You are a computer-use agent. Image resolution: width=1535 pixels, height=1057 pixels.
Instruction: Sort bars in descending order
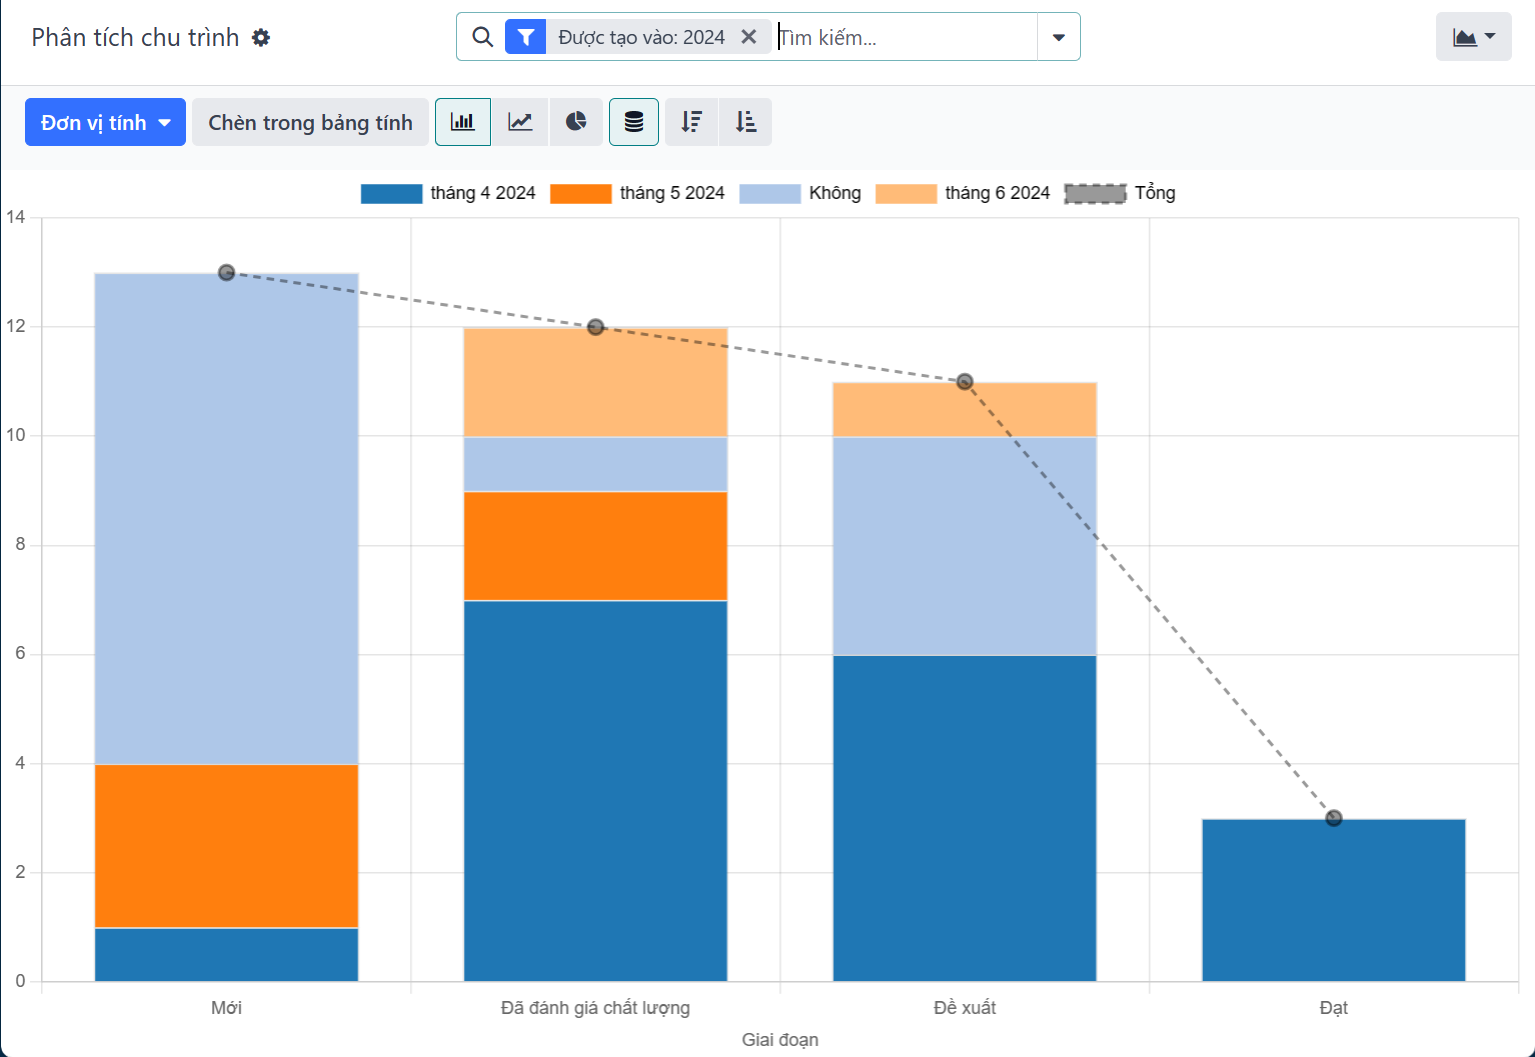click(691, 122)
